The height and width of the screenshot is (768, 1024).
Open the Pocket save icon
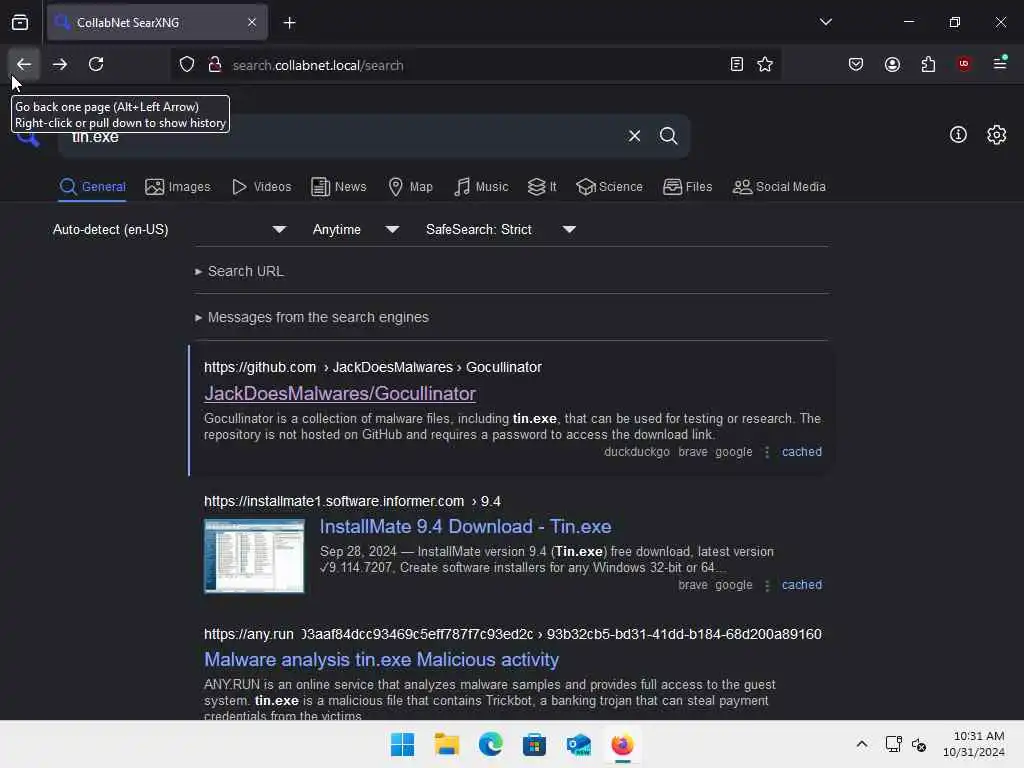coord(856,64)
